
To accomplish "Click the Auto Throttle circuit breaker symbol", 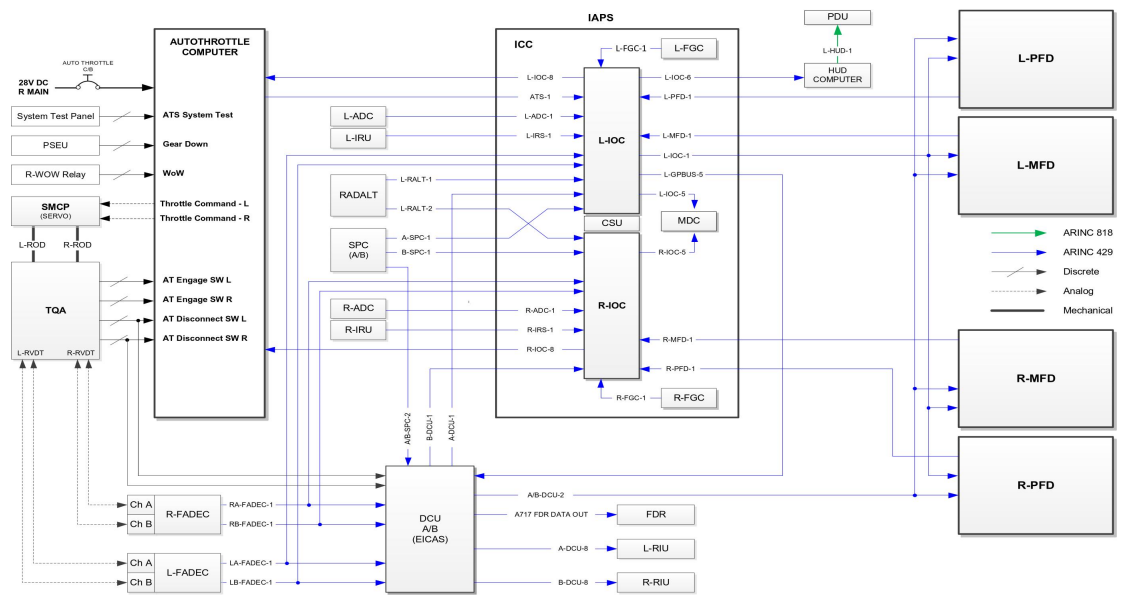I will 88,80.
